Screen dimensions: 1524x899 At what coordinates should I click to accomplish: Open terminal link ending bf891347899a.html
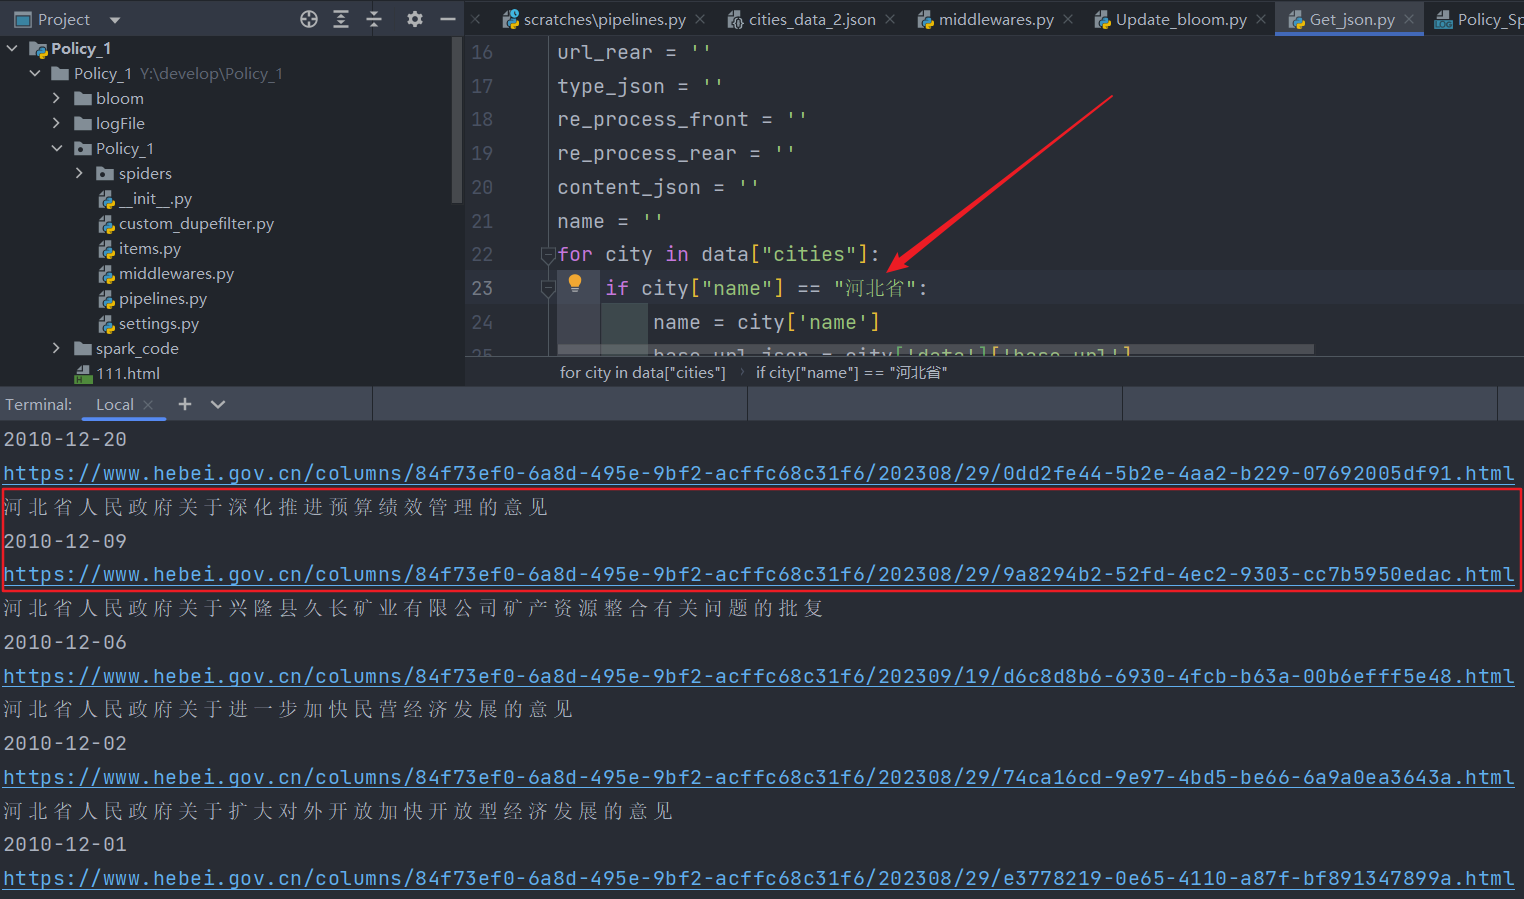[759, 879]
